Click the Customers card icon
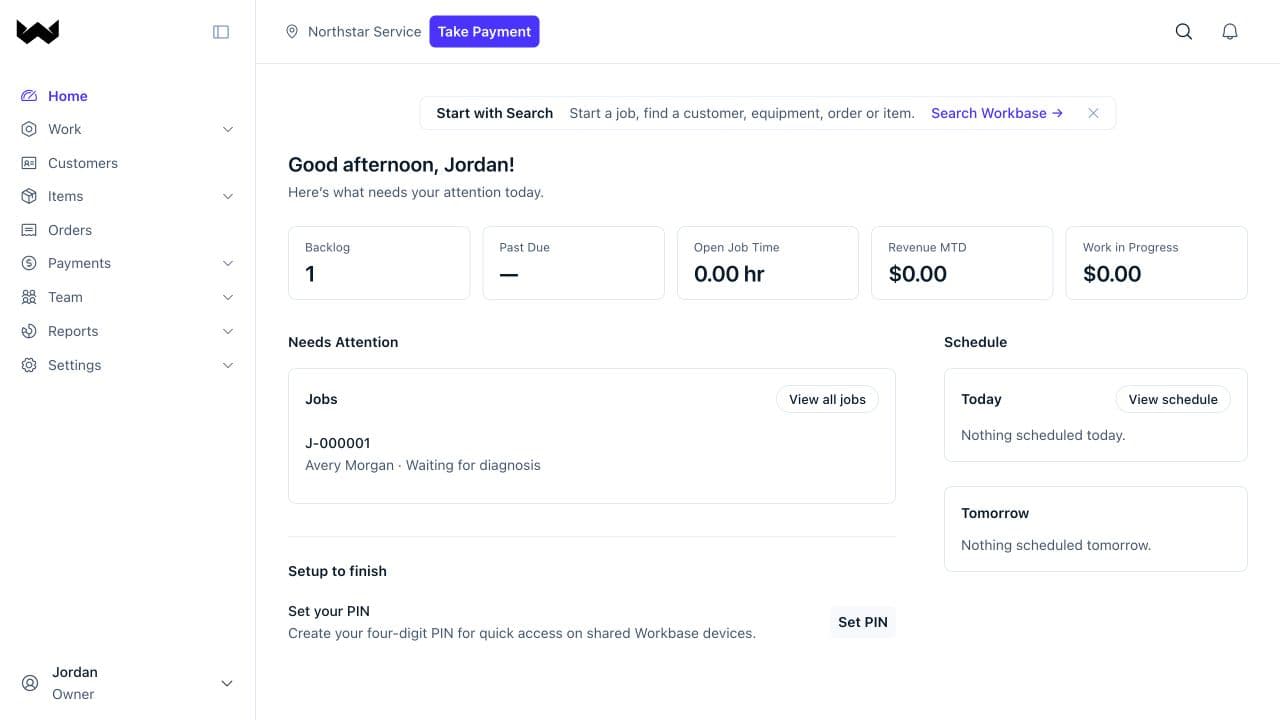1280x720 pixels. pos(29,163)
